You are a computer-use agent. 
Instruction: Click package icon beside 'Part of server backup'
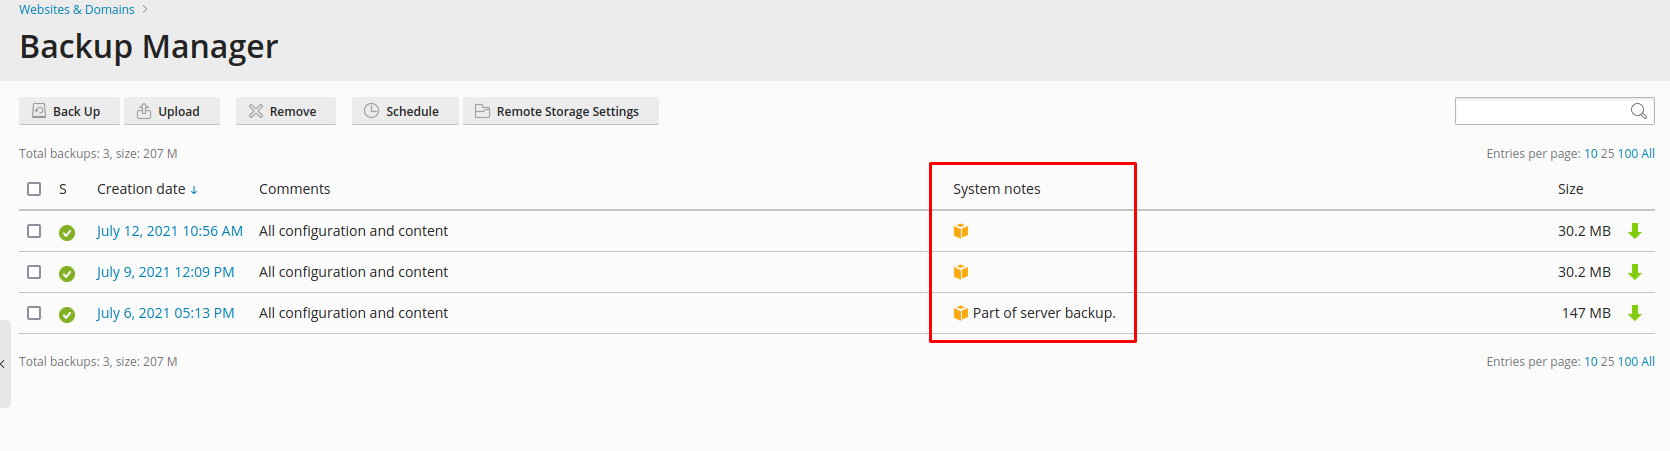(961, 313)
